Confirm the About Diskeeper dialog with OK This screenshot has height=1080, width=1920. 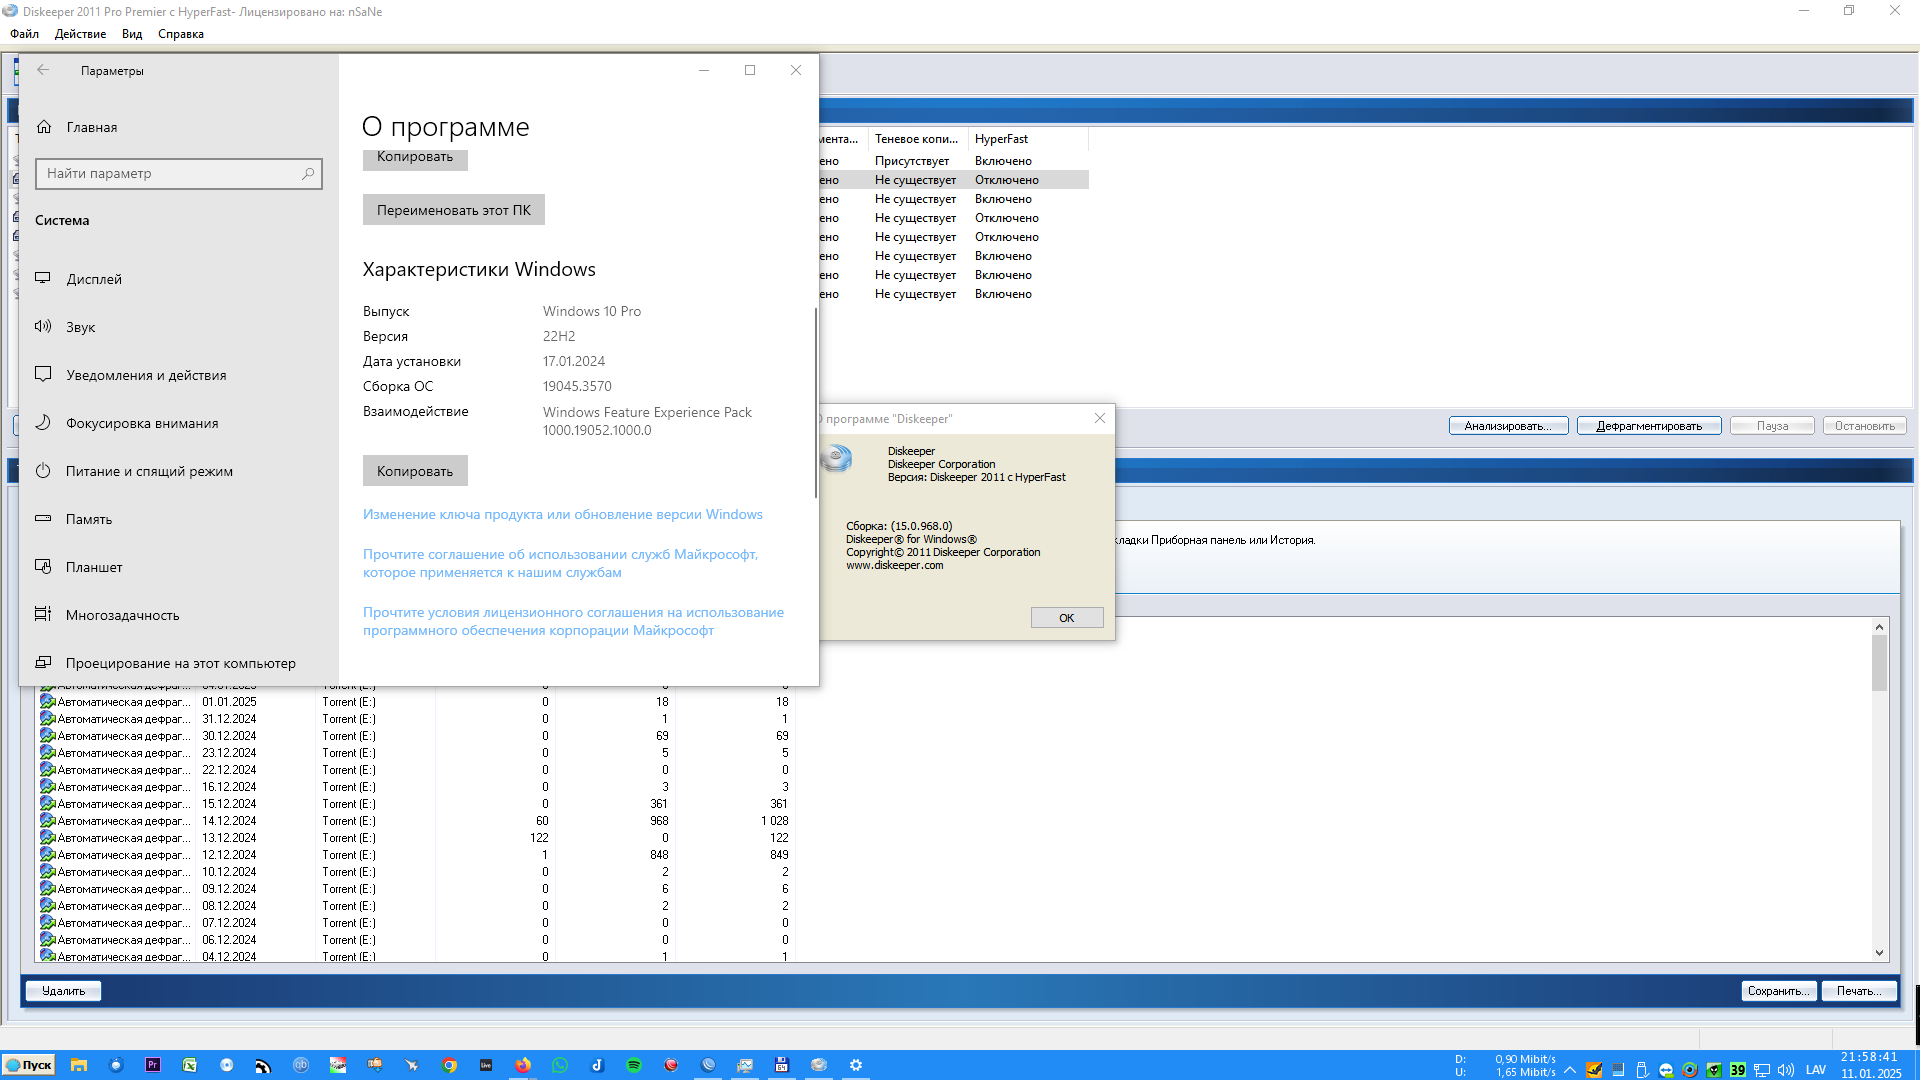[x=1067, y=618]
